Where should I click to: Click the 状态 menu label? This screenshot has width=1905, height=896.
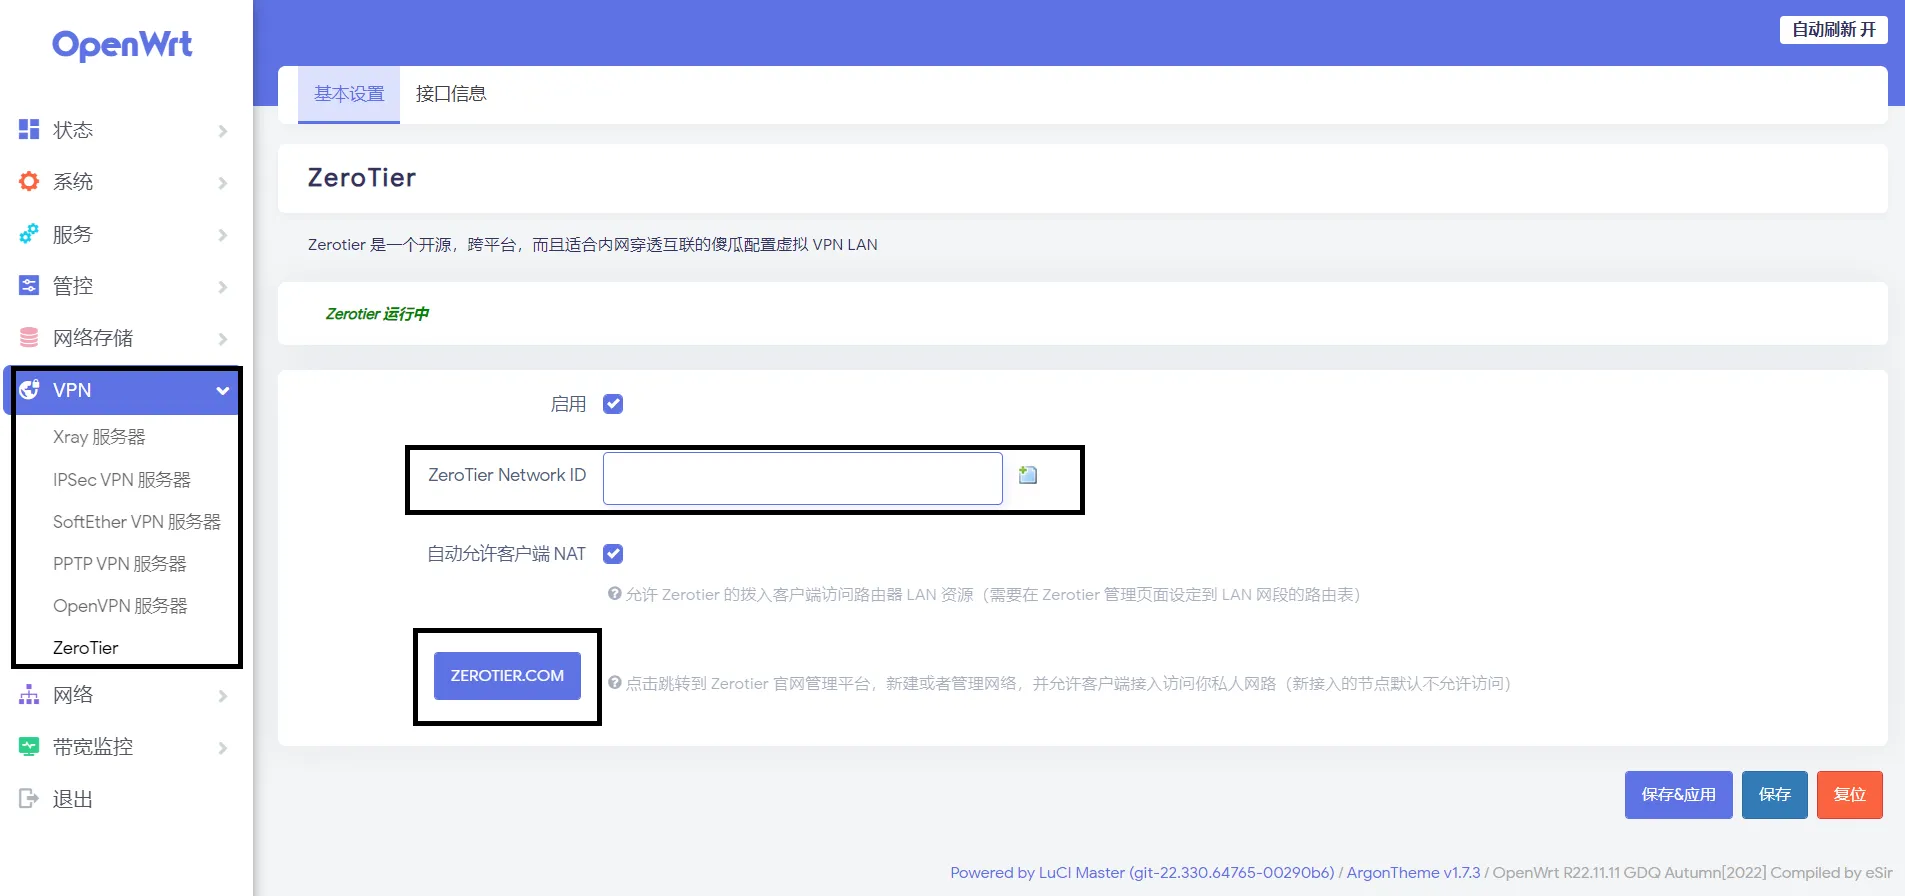click(x=73, y=130)
